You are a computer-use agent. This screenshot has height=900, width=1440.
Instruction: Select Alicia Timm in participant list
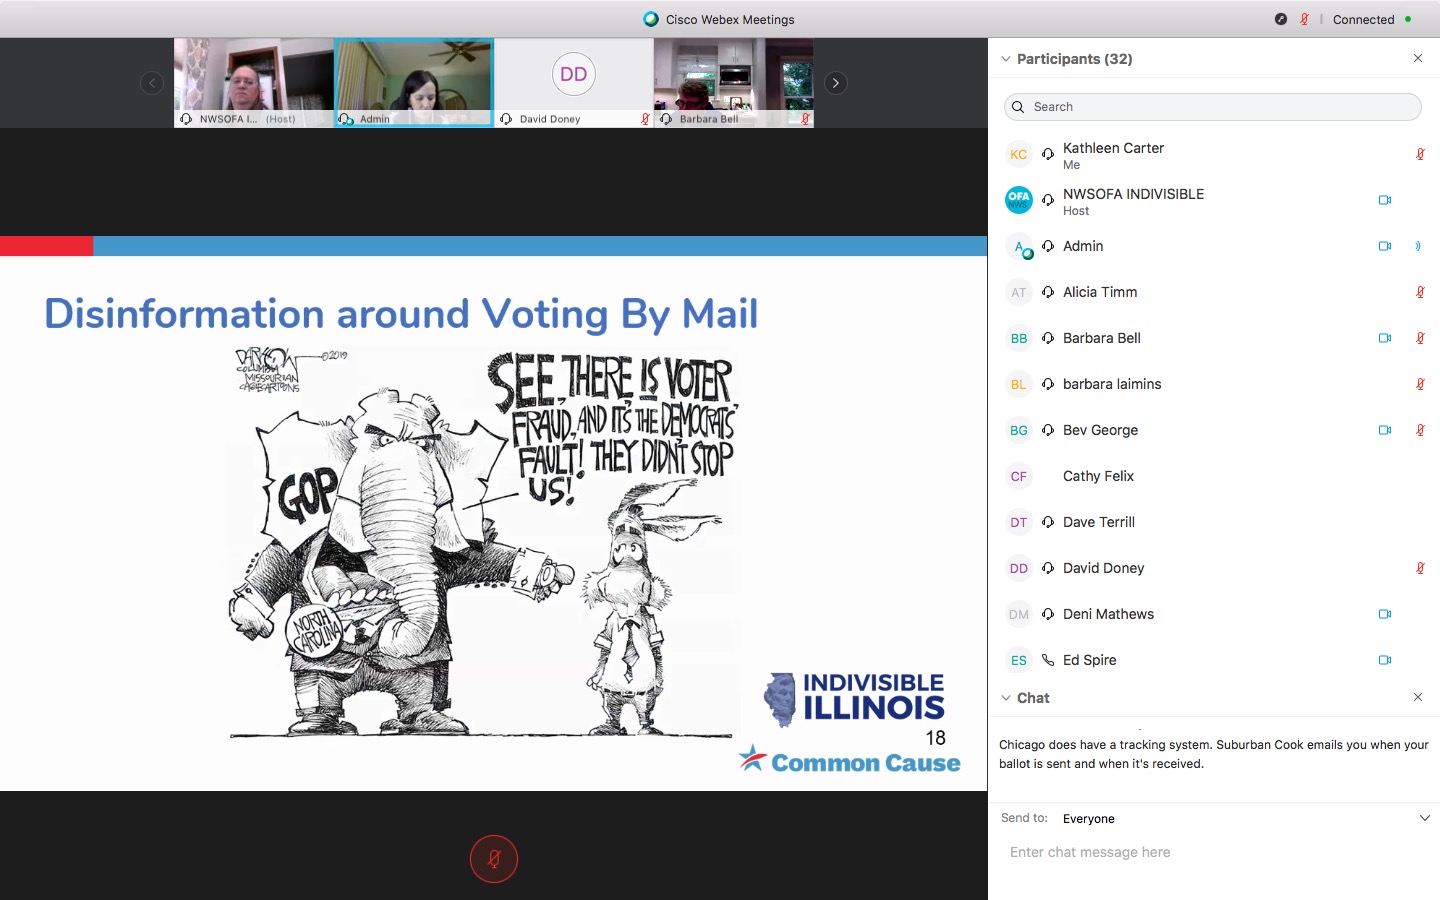coord(1214,292)
